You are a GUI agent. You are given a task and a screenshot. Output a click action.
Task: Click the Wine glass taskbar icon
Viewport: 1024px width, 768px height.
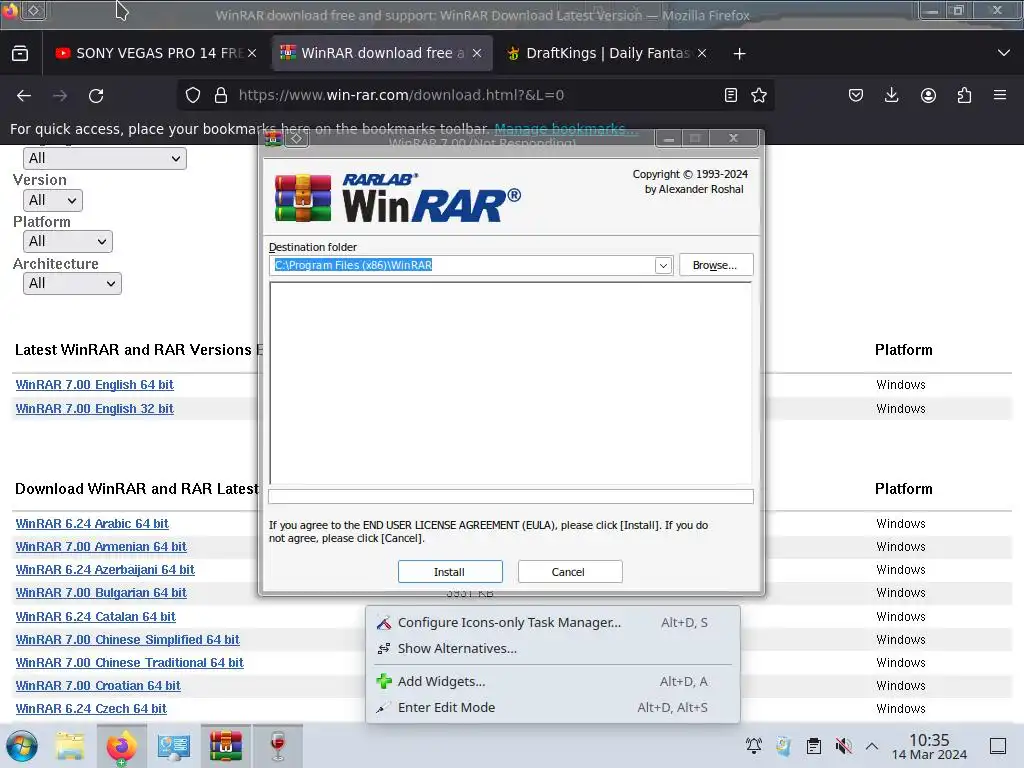[x=278, y=746]
